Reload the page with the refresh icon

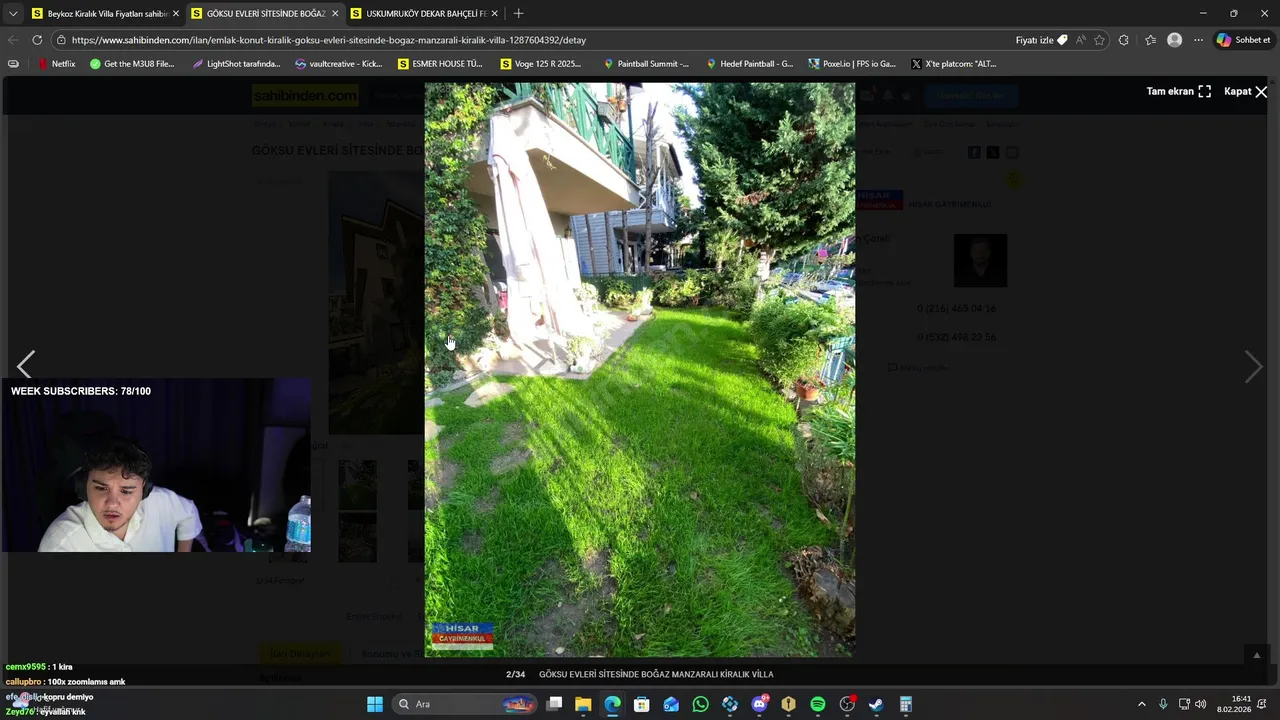tap(37, 40)
